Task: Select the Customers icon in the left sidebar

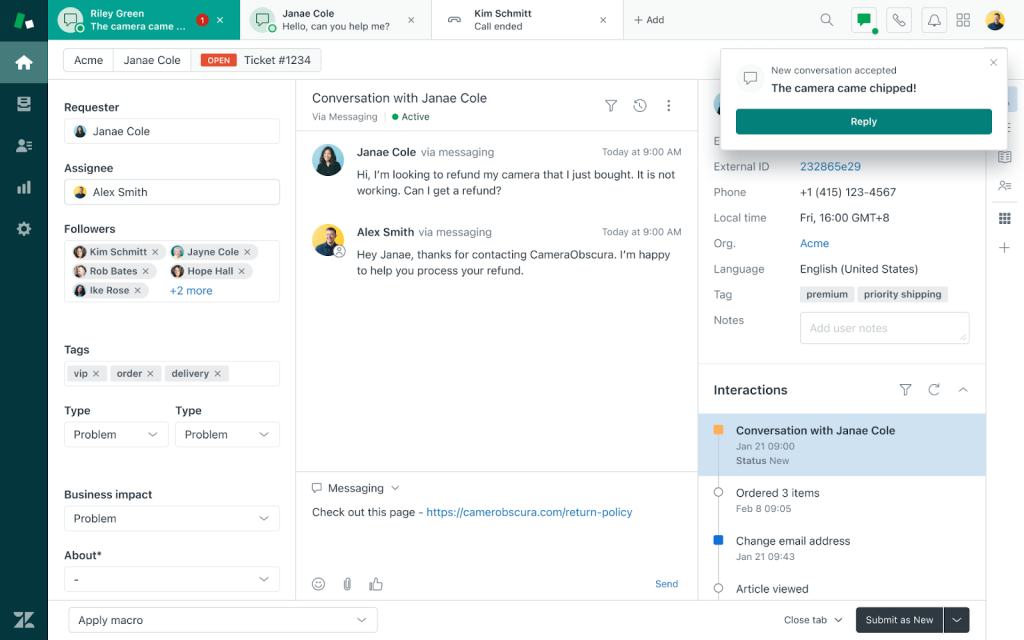Action: 24,144
